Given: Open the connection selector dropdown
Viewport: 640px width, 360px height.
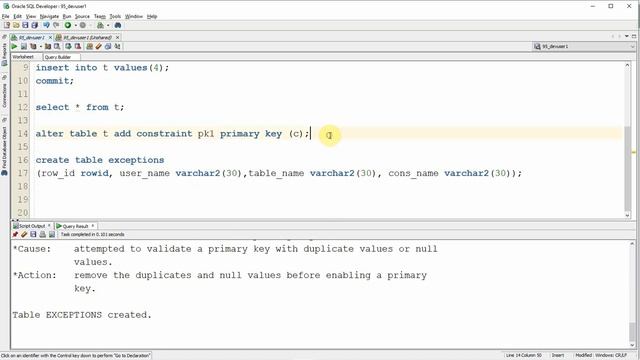Looking at the screenshot, I should pyautogui.click(x=632, y=47).
